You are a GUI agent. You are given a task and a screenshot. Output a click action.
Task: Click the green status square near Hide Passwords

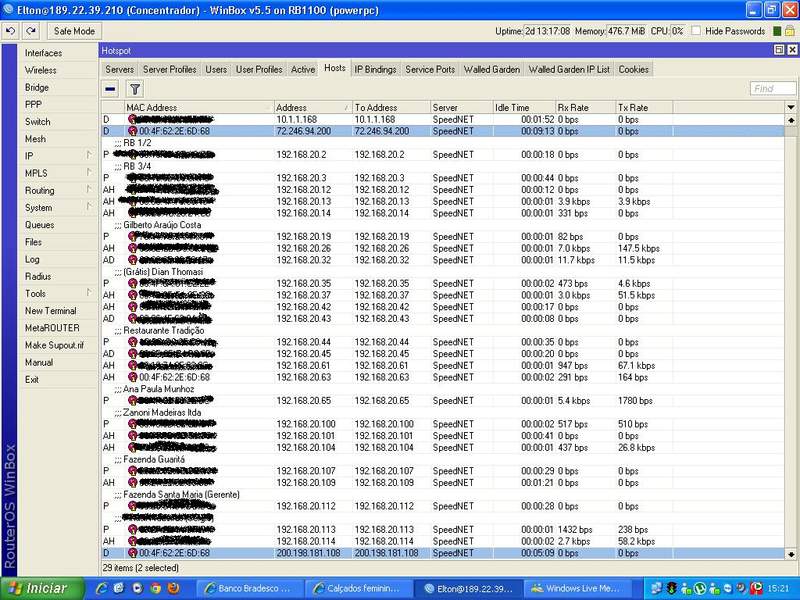777,31
